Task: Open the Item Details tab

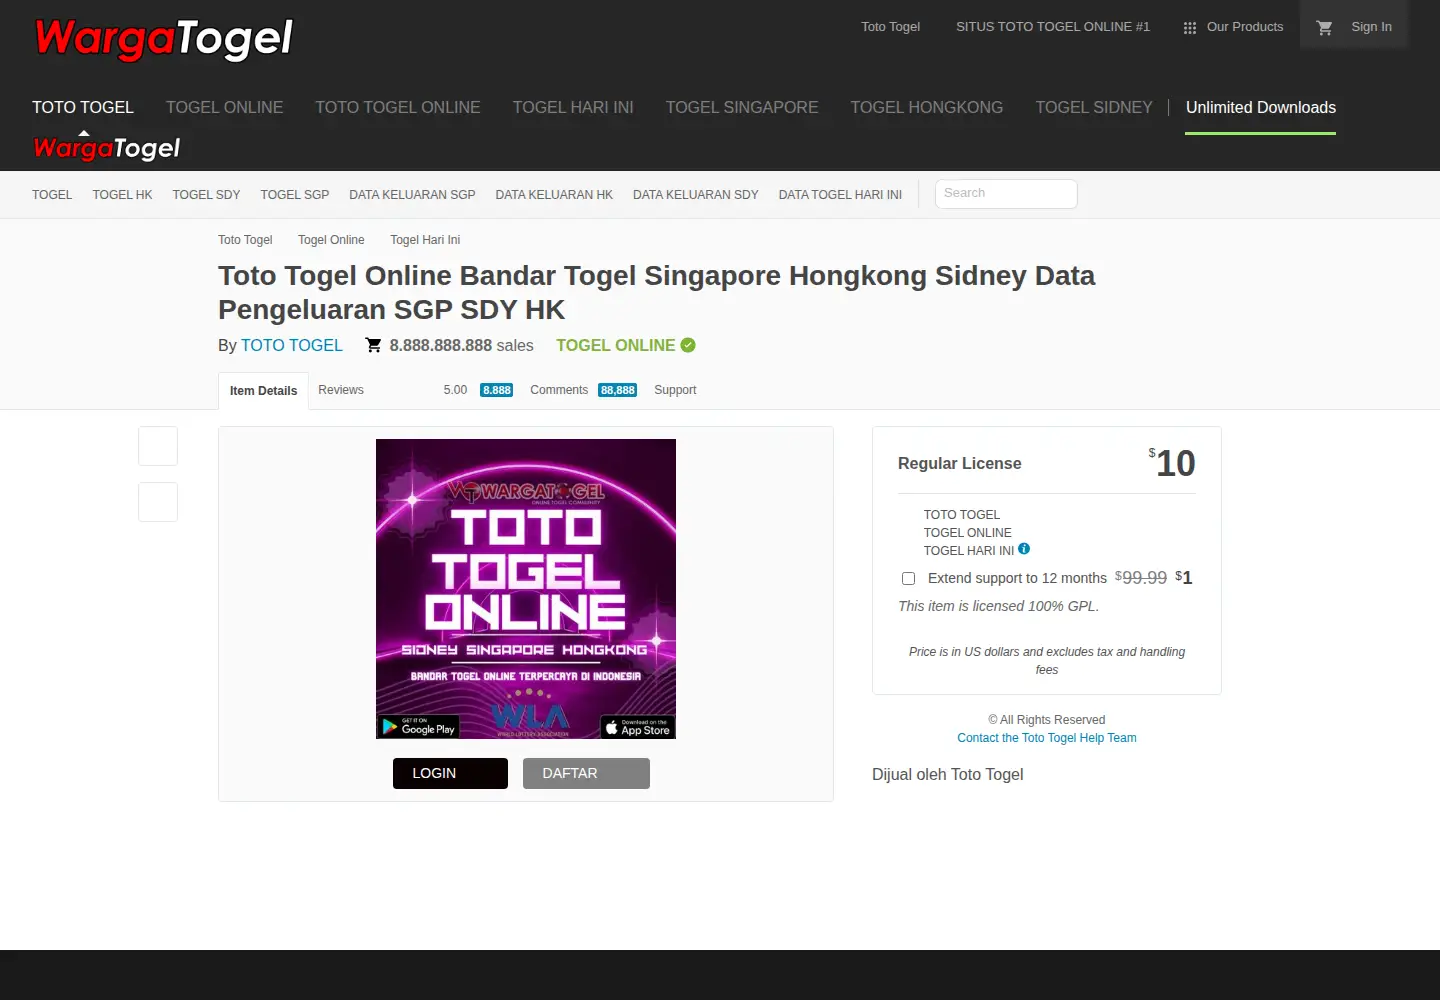Action: [263, 391]
